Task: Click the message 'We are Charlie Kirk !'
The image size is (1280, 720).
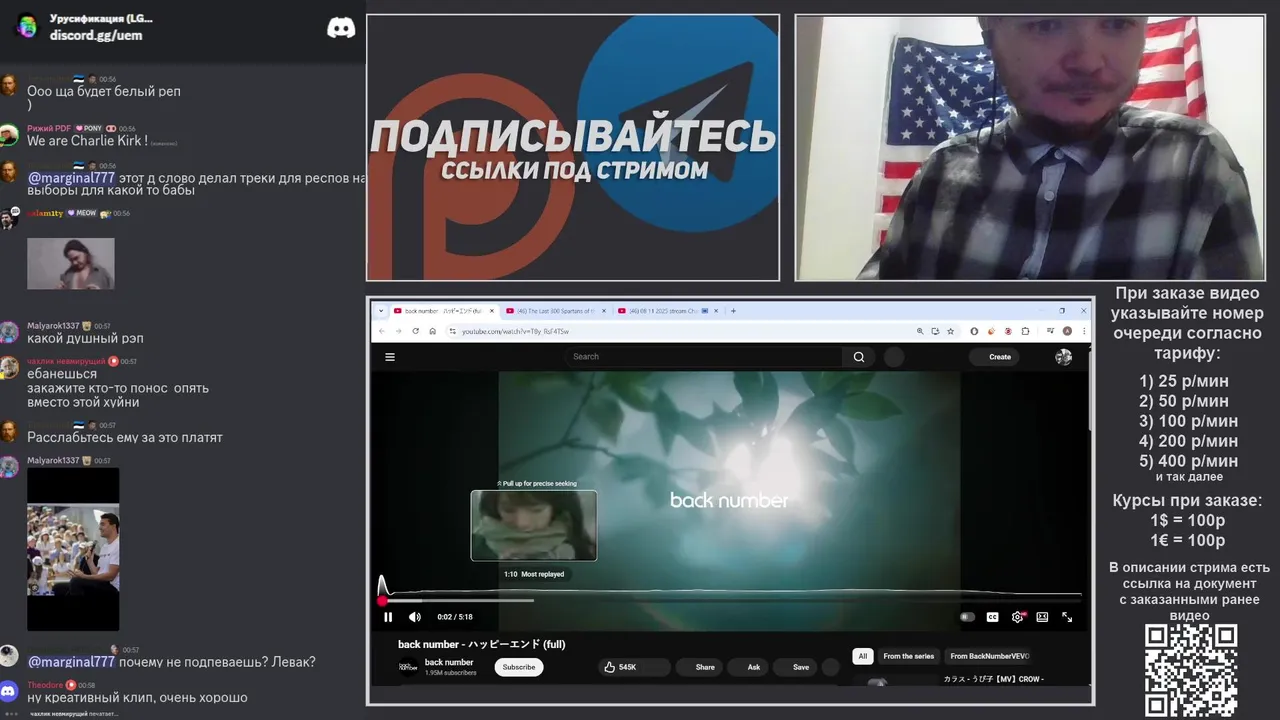Action: tap(87, 141)
